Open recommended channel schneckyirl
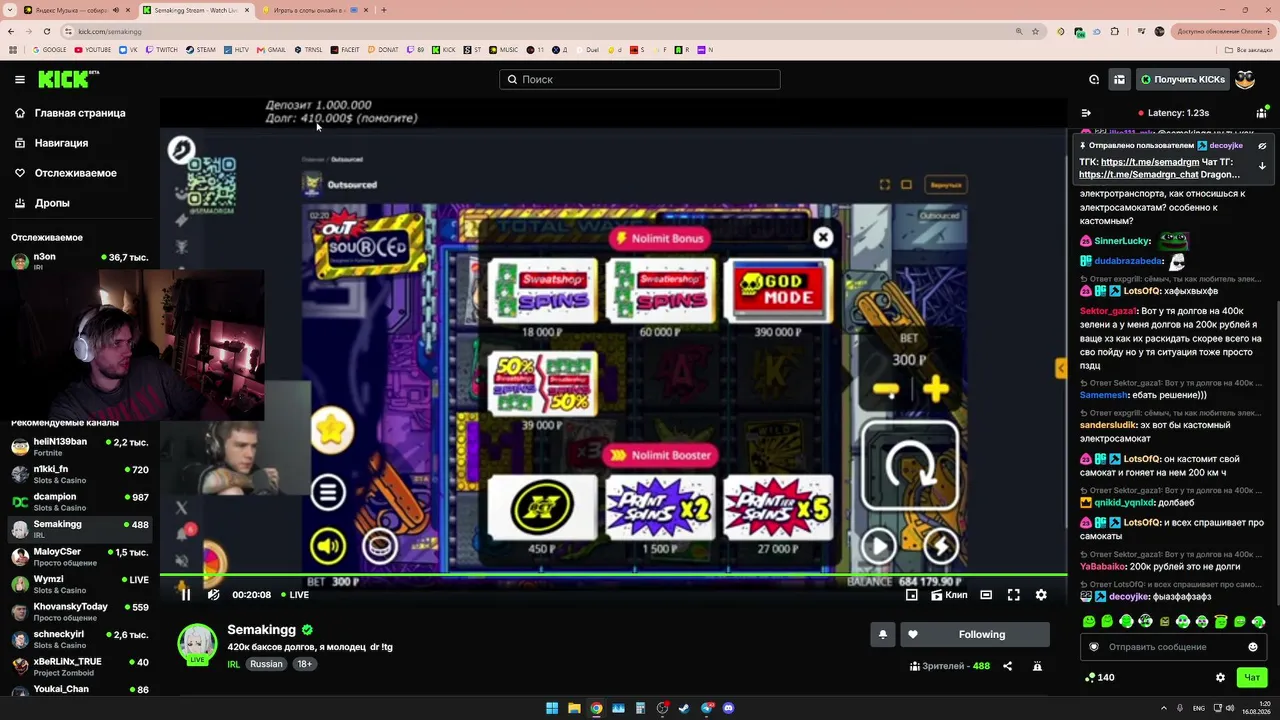Image resolution: width=1280 pixels, height=720 pixels. [80, 639]
